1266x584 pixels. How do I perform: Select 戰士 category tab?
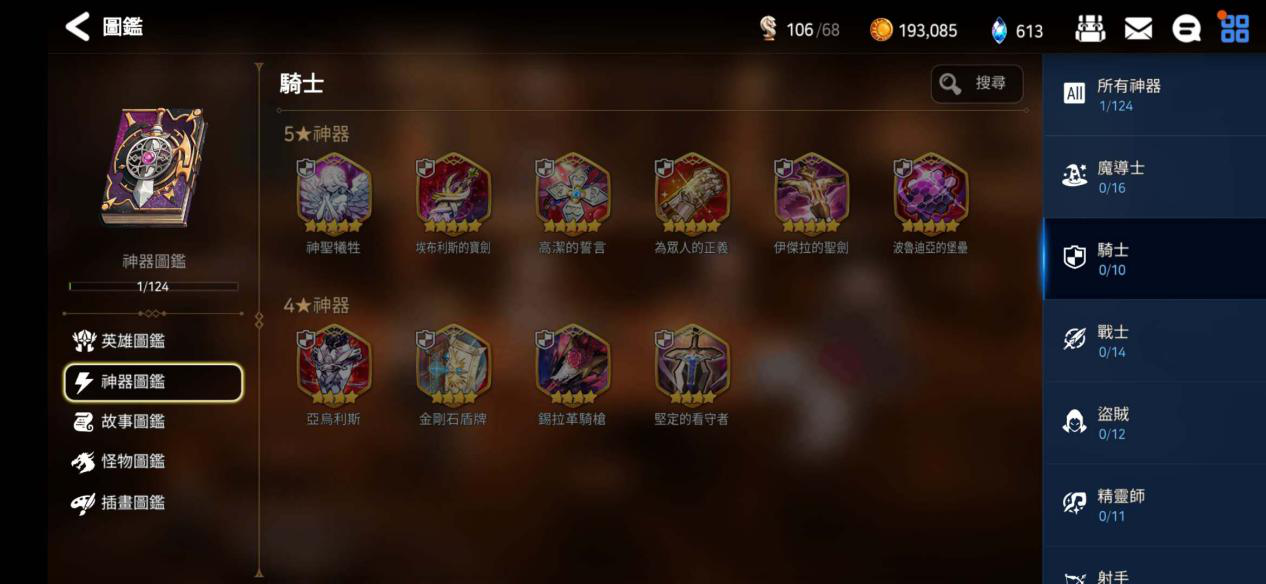click(x=1154, y=341)
